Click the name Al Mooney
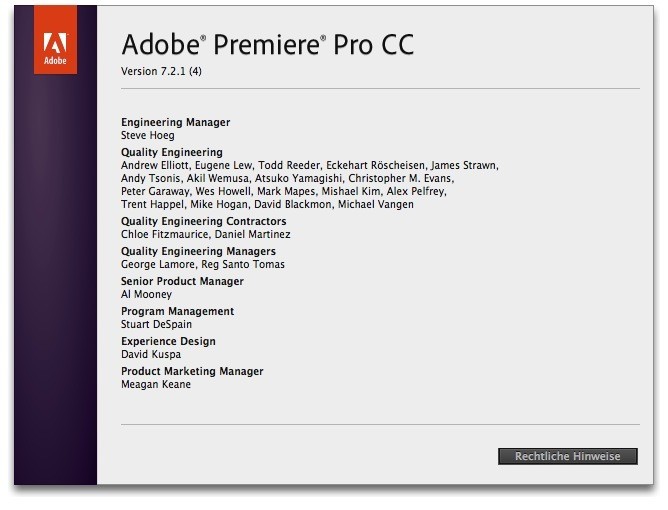This screenshot has height=510, width=668. tap(146, 294)
